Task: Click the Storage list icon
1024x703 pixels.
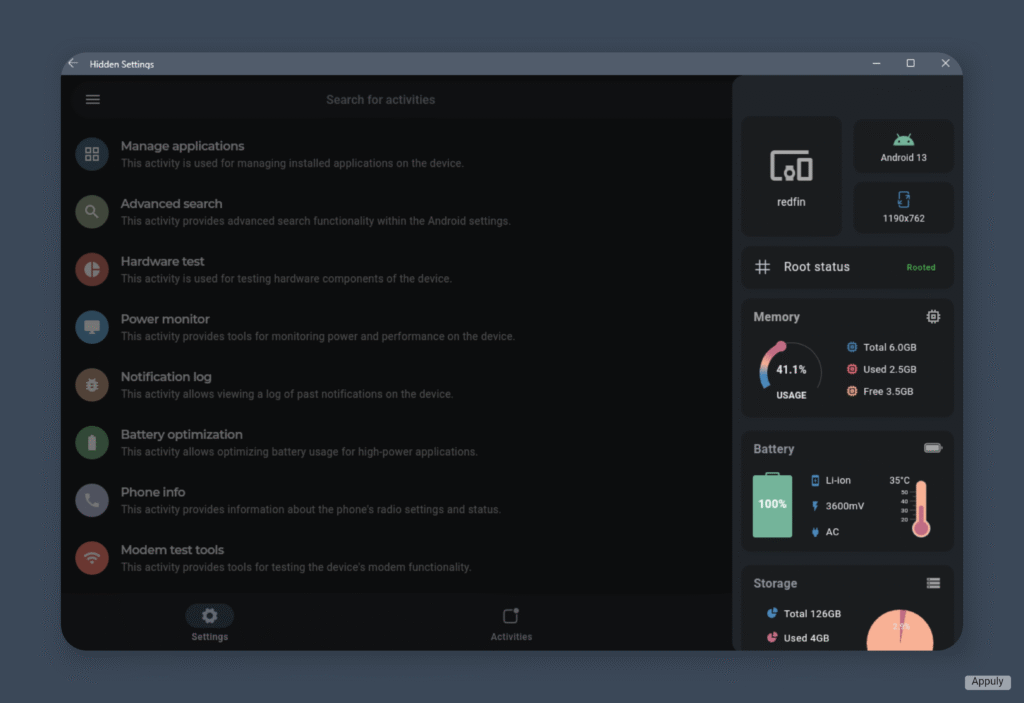Action: 932,583
